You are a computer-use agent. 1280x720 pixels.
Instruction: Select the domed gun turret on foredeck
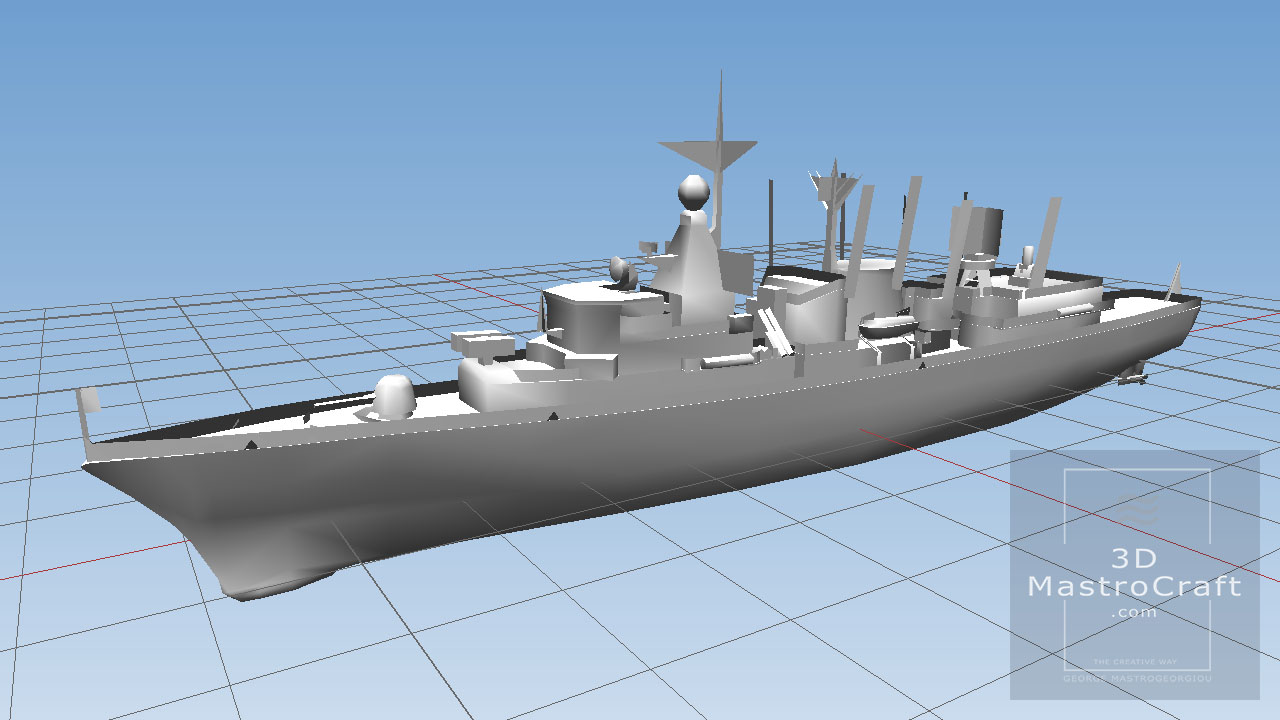(x=393, y=397)
